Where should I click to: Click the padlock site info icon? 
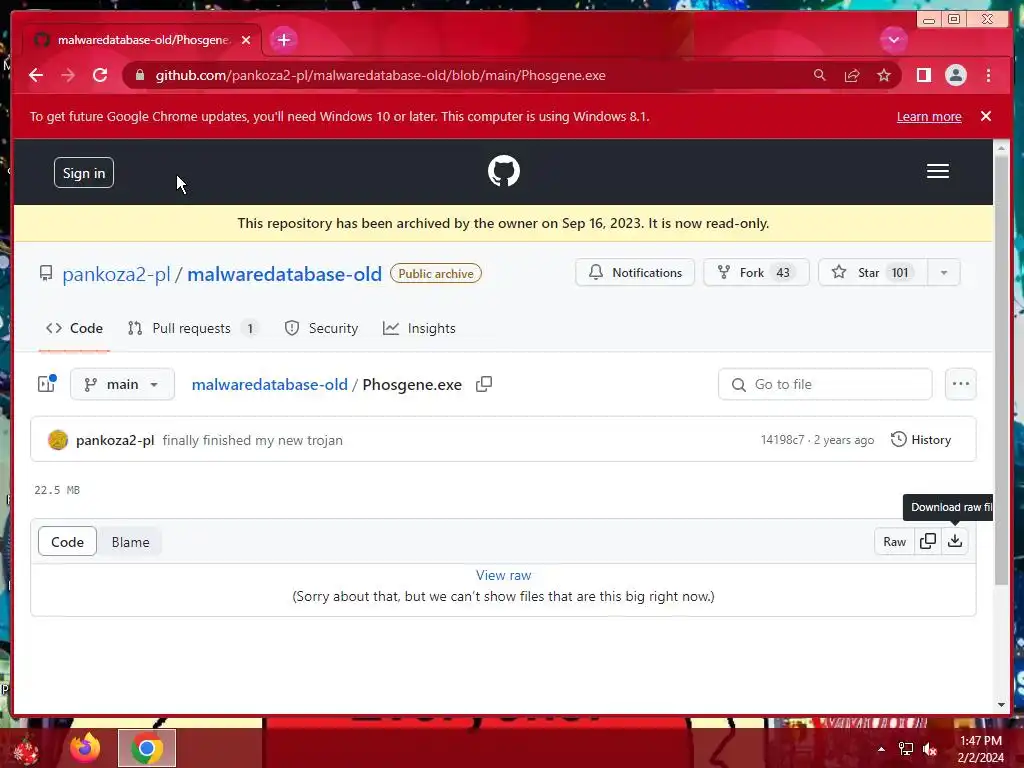[140, 75]
